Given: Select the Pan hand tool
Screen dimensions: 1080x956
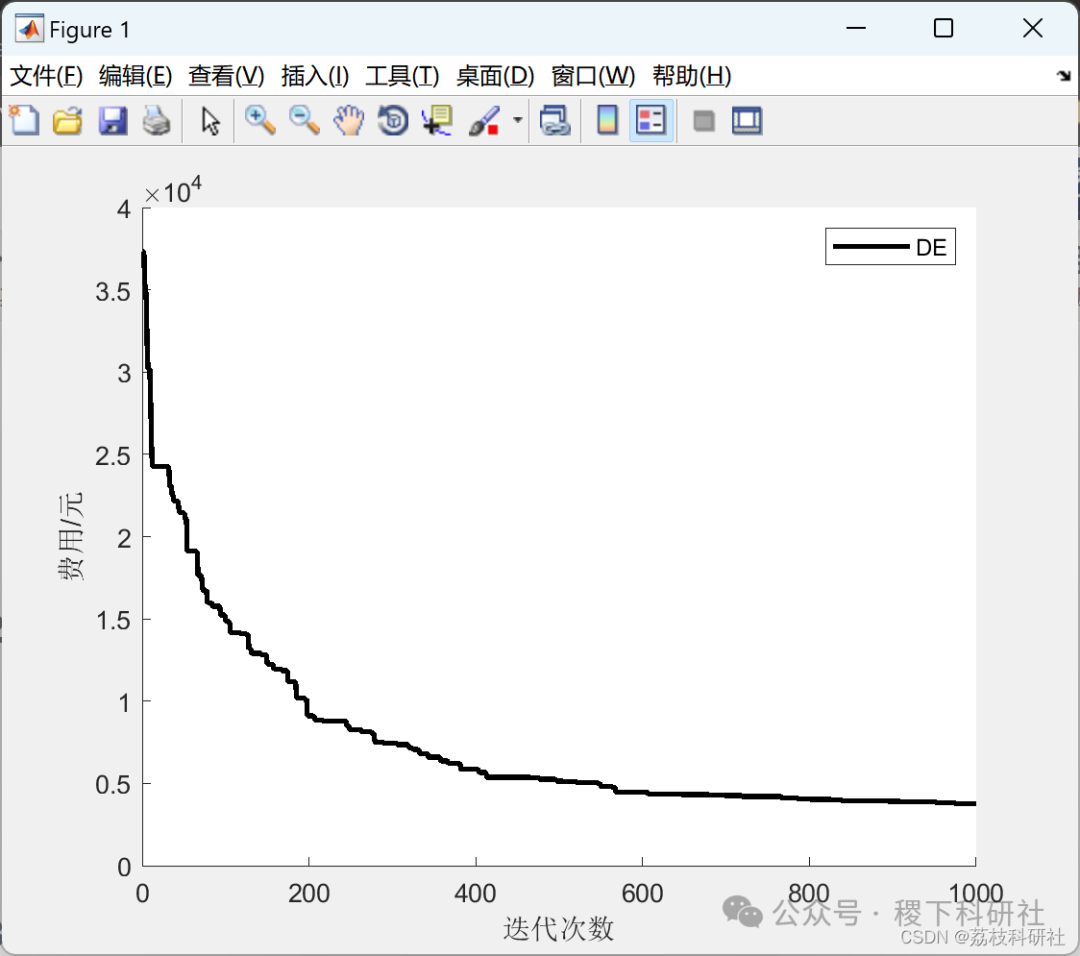Looking at the screenshot, I should point(349,121).
